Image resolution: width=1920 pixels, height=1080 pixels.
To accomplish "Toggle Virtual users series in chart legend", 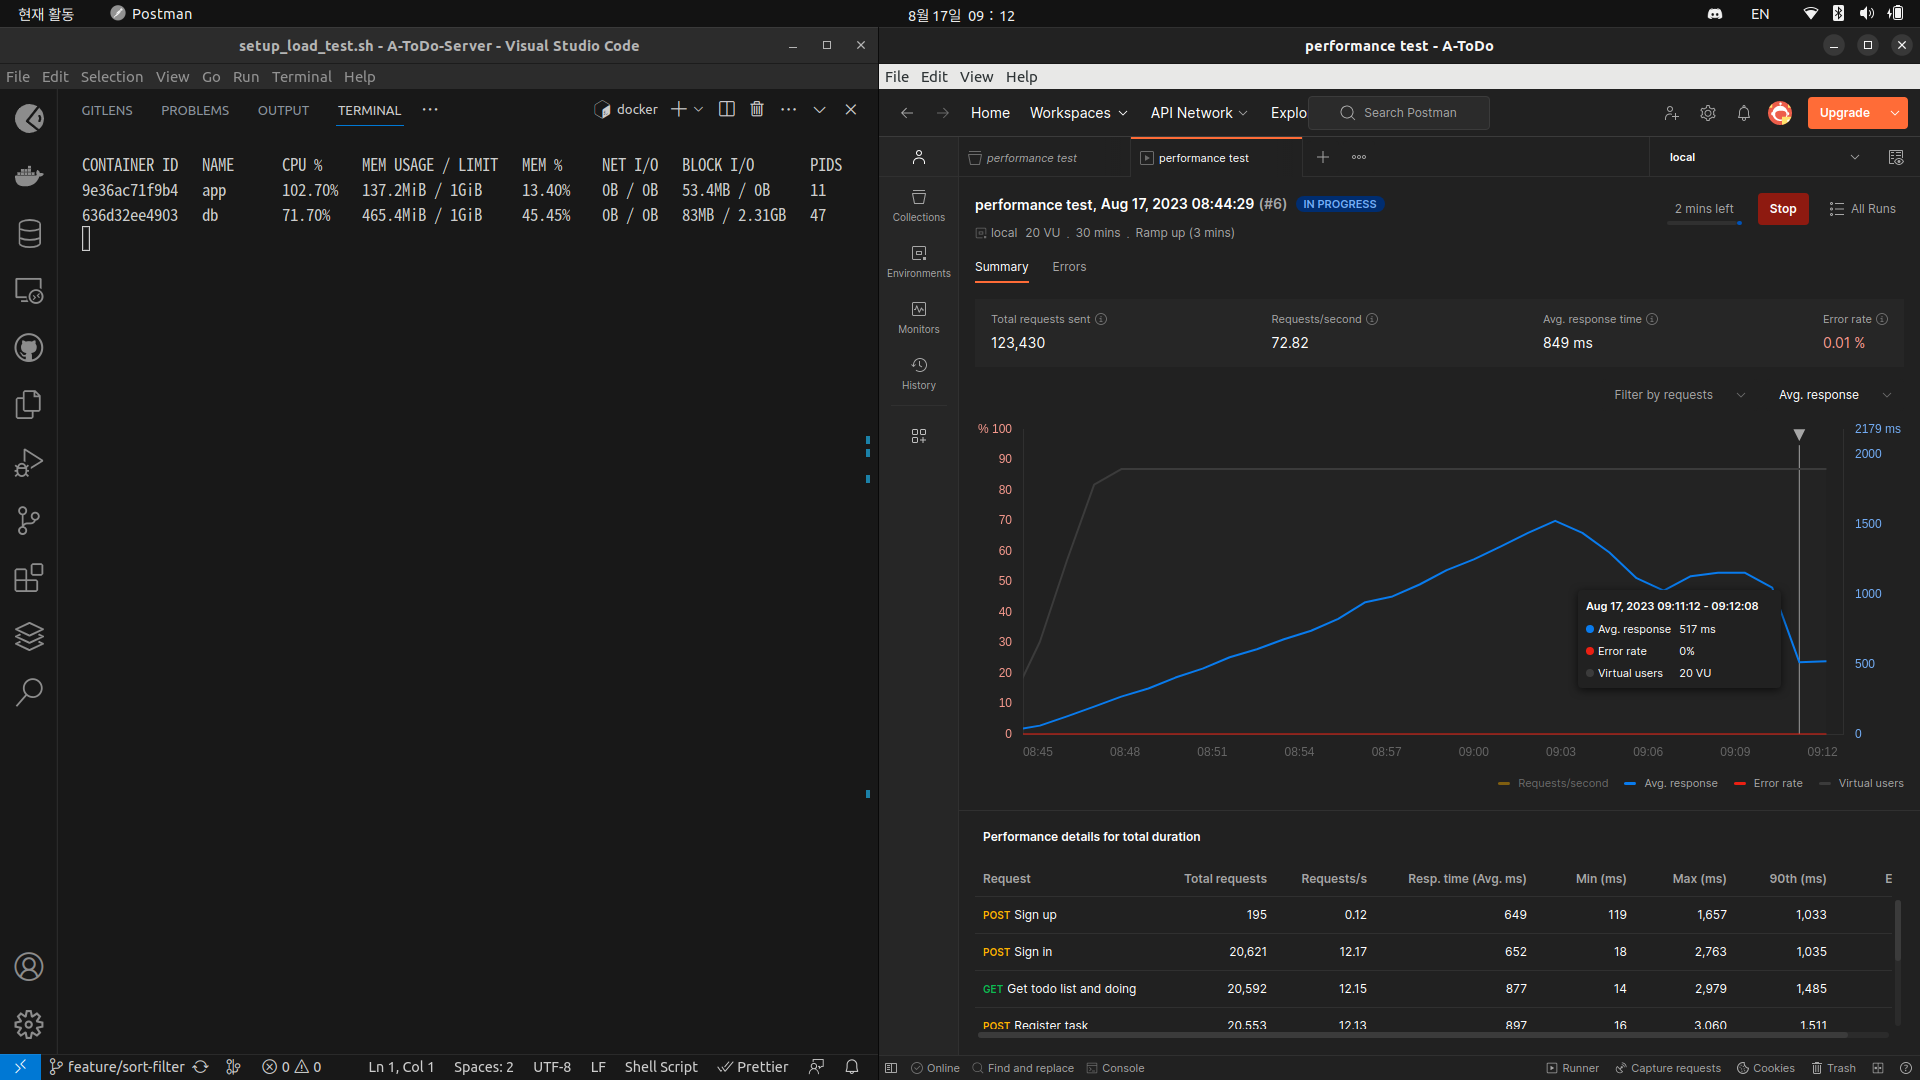I will click(1861, 783).
